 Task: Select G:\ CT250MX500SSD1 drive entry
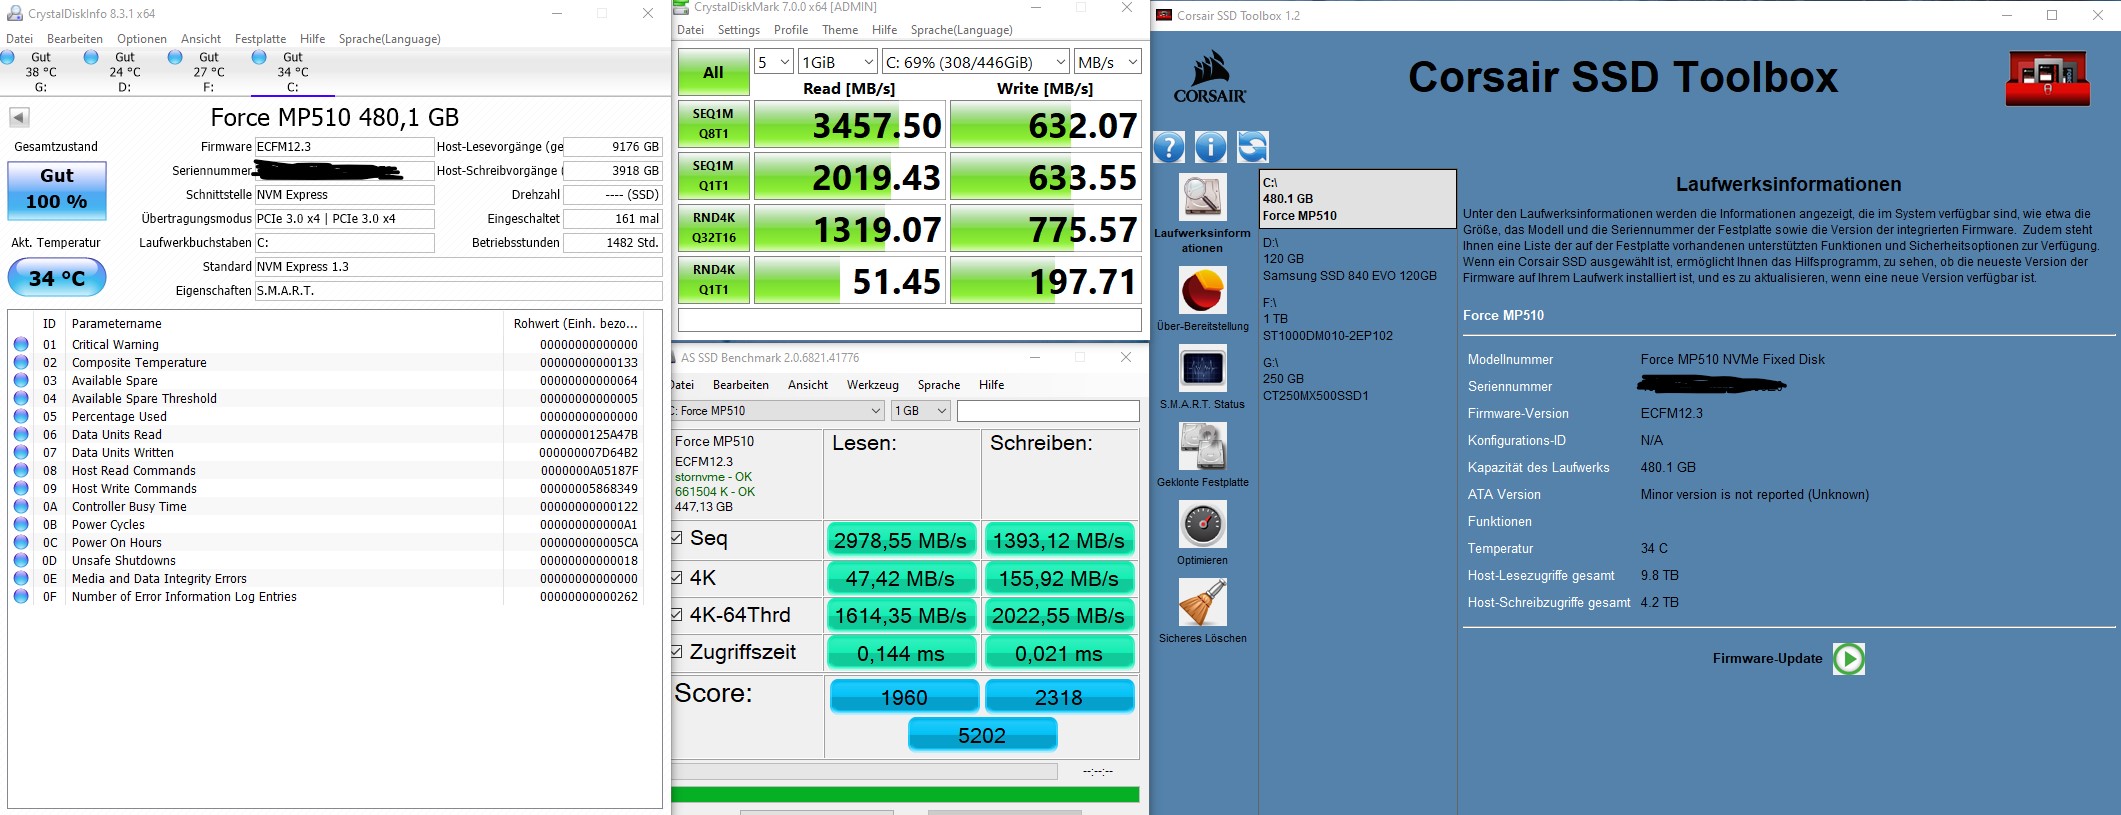click(1357, 379)
